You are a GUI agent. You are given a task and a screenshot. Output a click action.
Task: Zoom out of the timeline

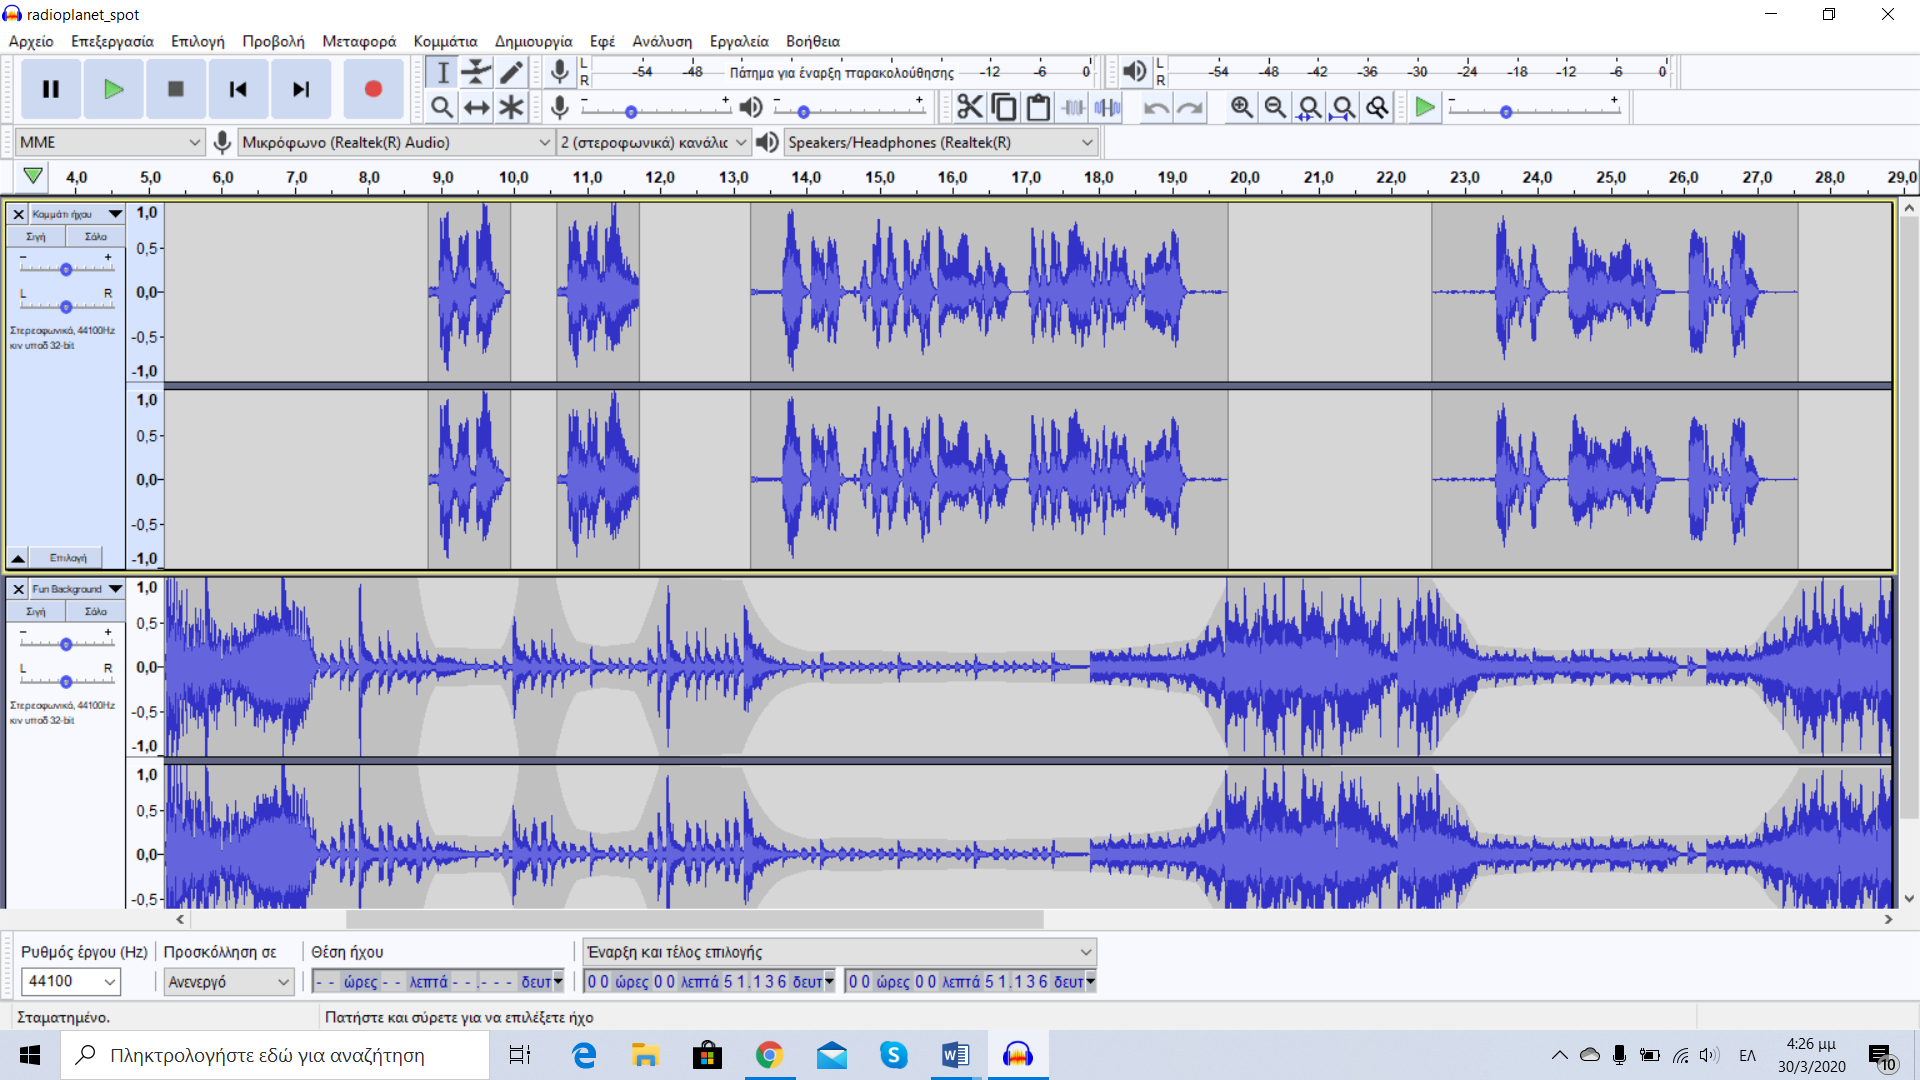pyautogui.click(x=1275, y=107)
